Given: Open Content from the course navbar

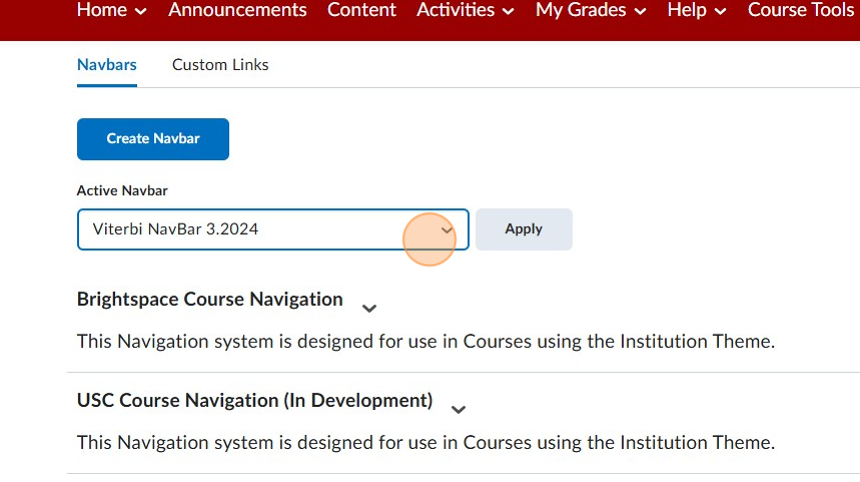Looking at the screenshot, I should [x=362, y=11].
